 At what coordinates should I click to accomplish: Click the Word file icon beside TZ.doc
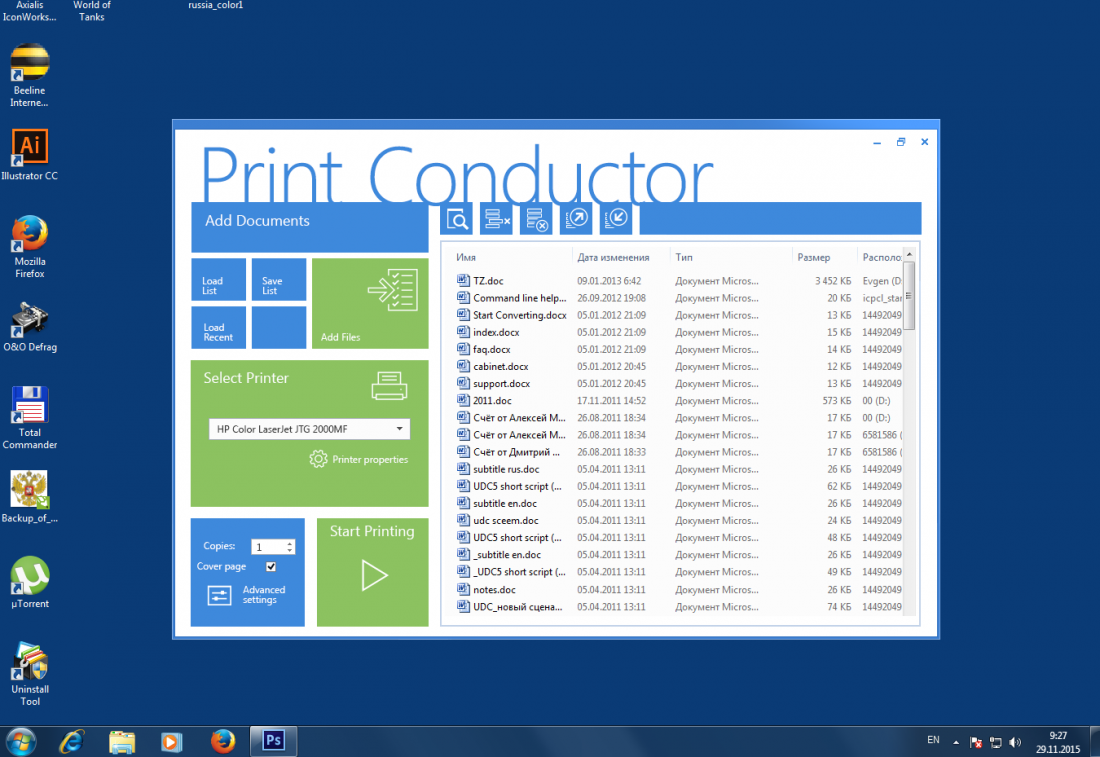click(463, 280)
